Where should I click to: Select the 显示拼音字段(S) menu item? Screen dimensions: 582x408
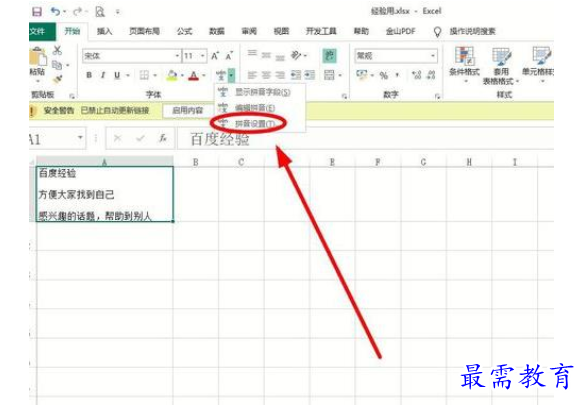pos(260,92)
